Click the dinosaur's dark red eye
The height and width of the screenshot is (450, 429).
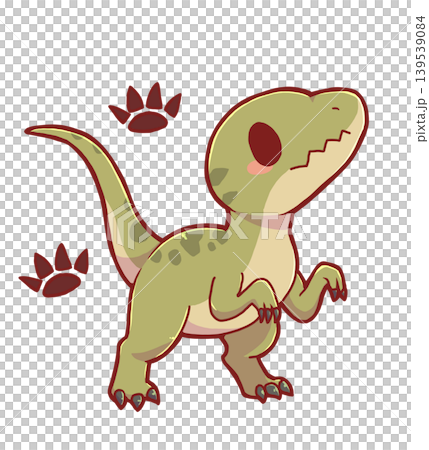[265, 144]
